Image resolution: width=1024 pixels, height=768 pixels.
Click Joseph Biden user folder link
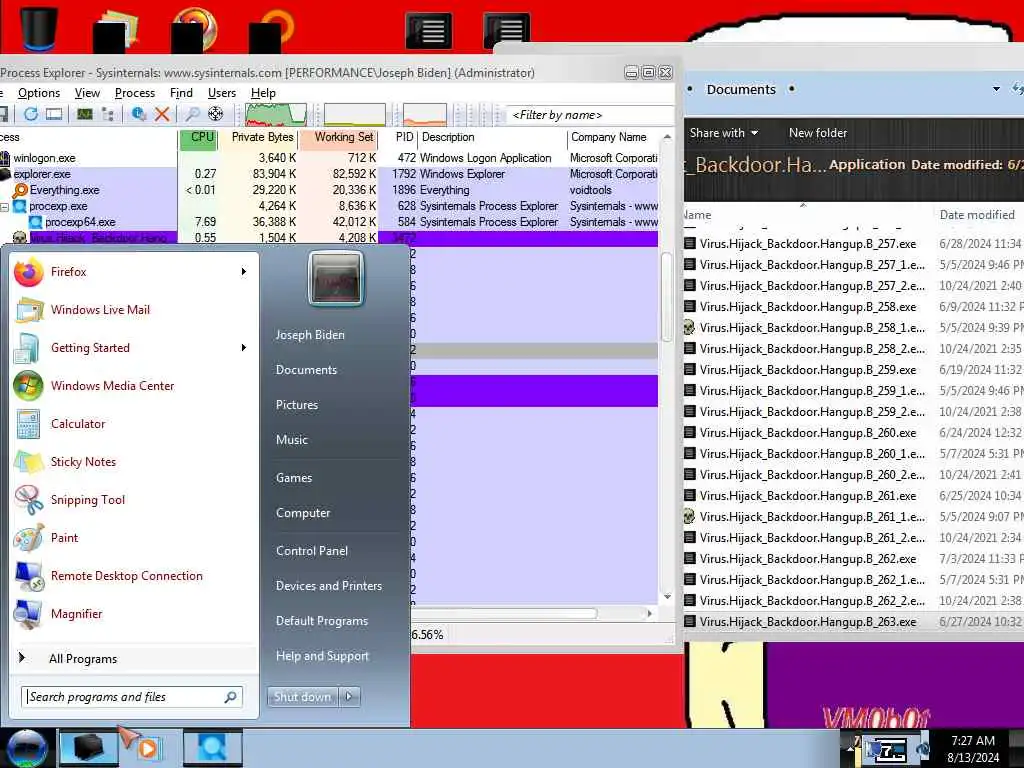click(310, 335)
